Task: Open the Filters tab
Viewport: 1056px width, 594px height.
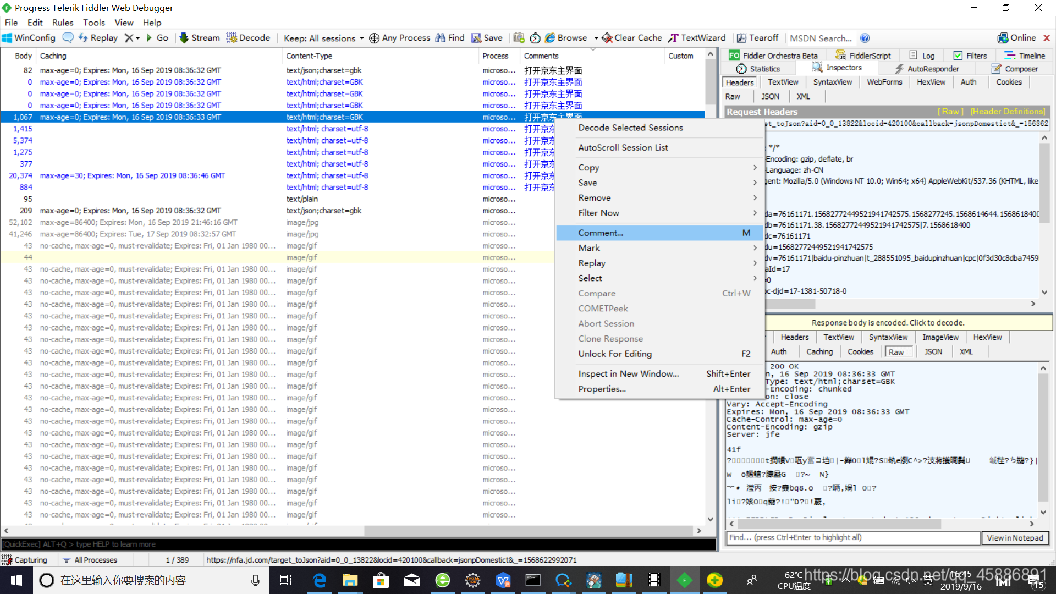Action: (x=970, y=55)
